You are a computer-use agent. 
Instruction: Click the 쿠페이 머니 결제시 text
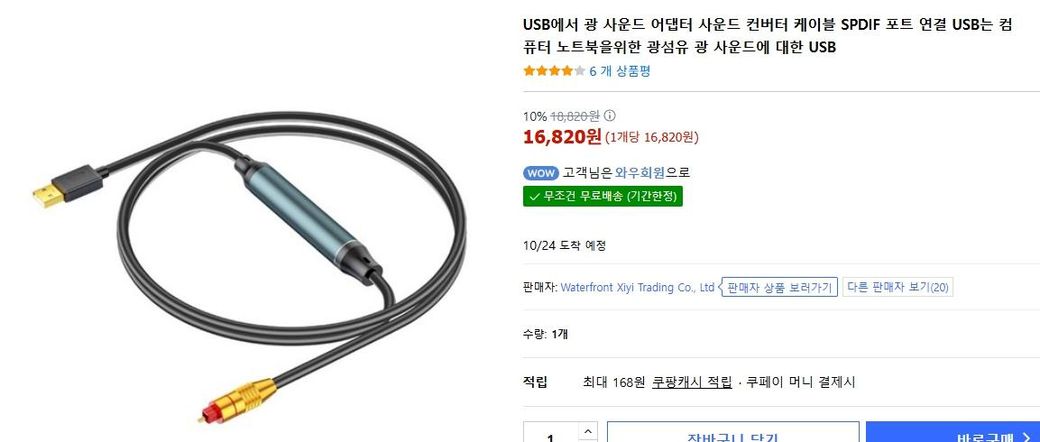tap(801, 382)
